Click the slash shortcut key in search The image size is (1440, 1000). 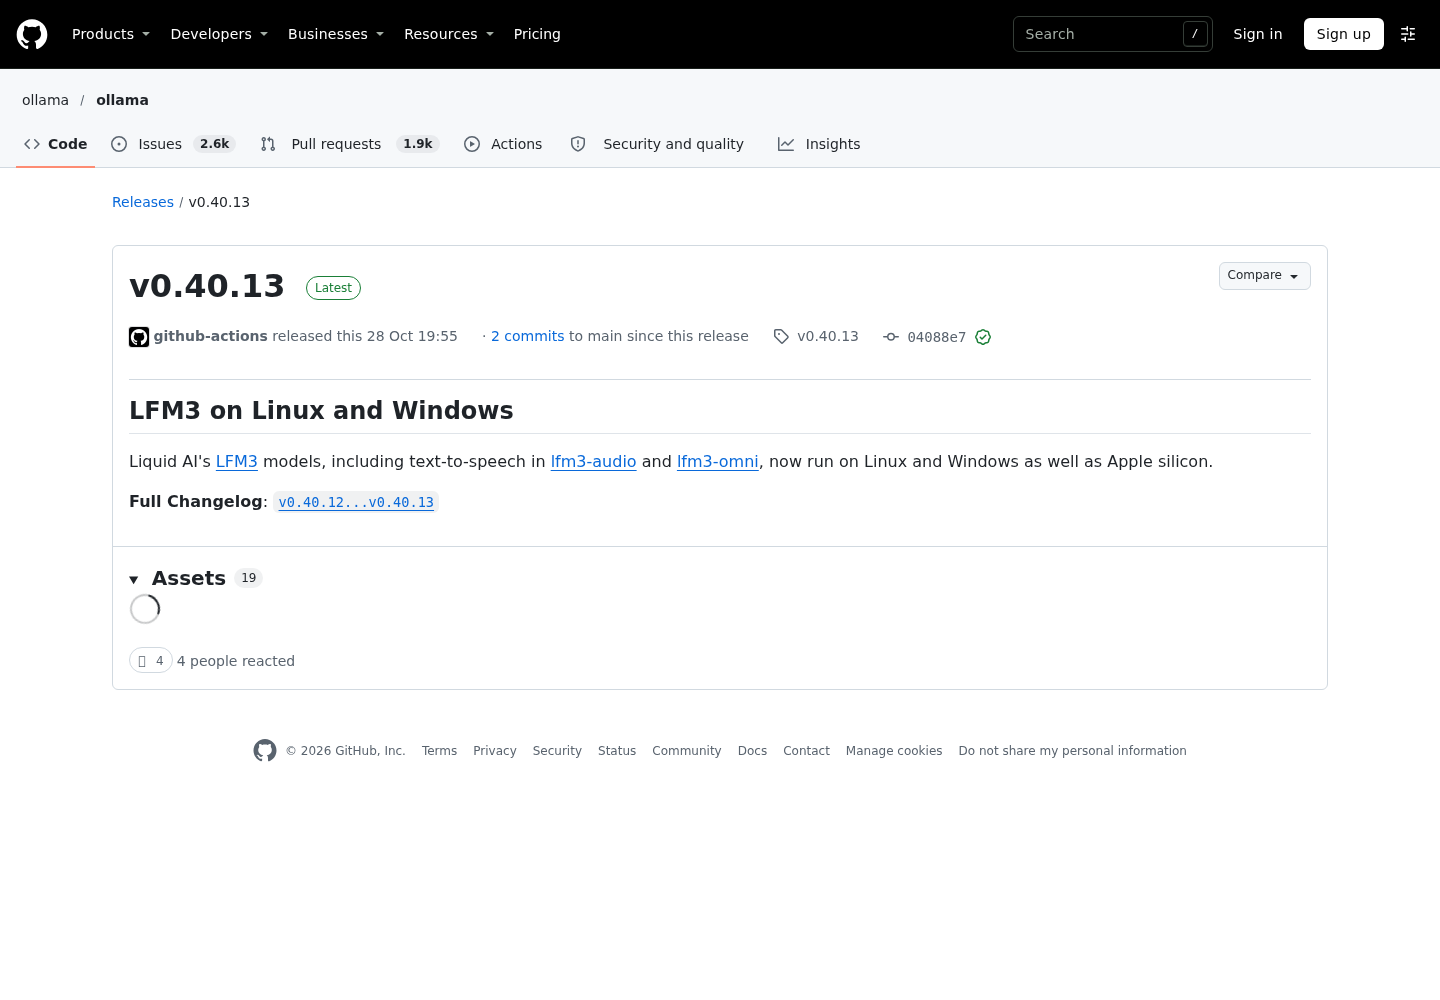click(1195, 34)
